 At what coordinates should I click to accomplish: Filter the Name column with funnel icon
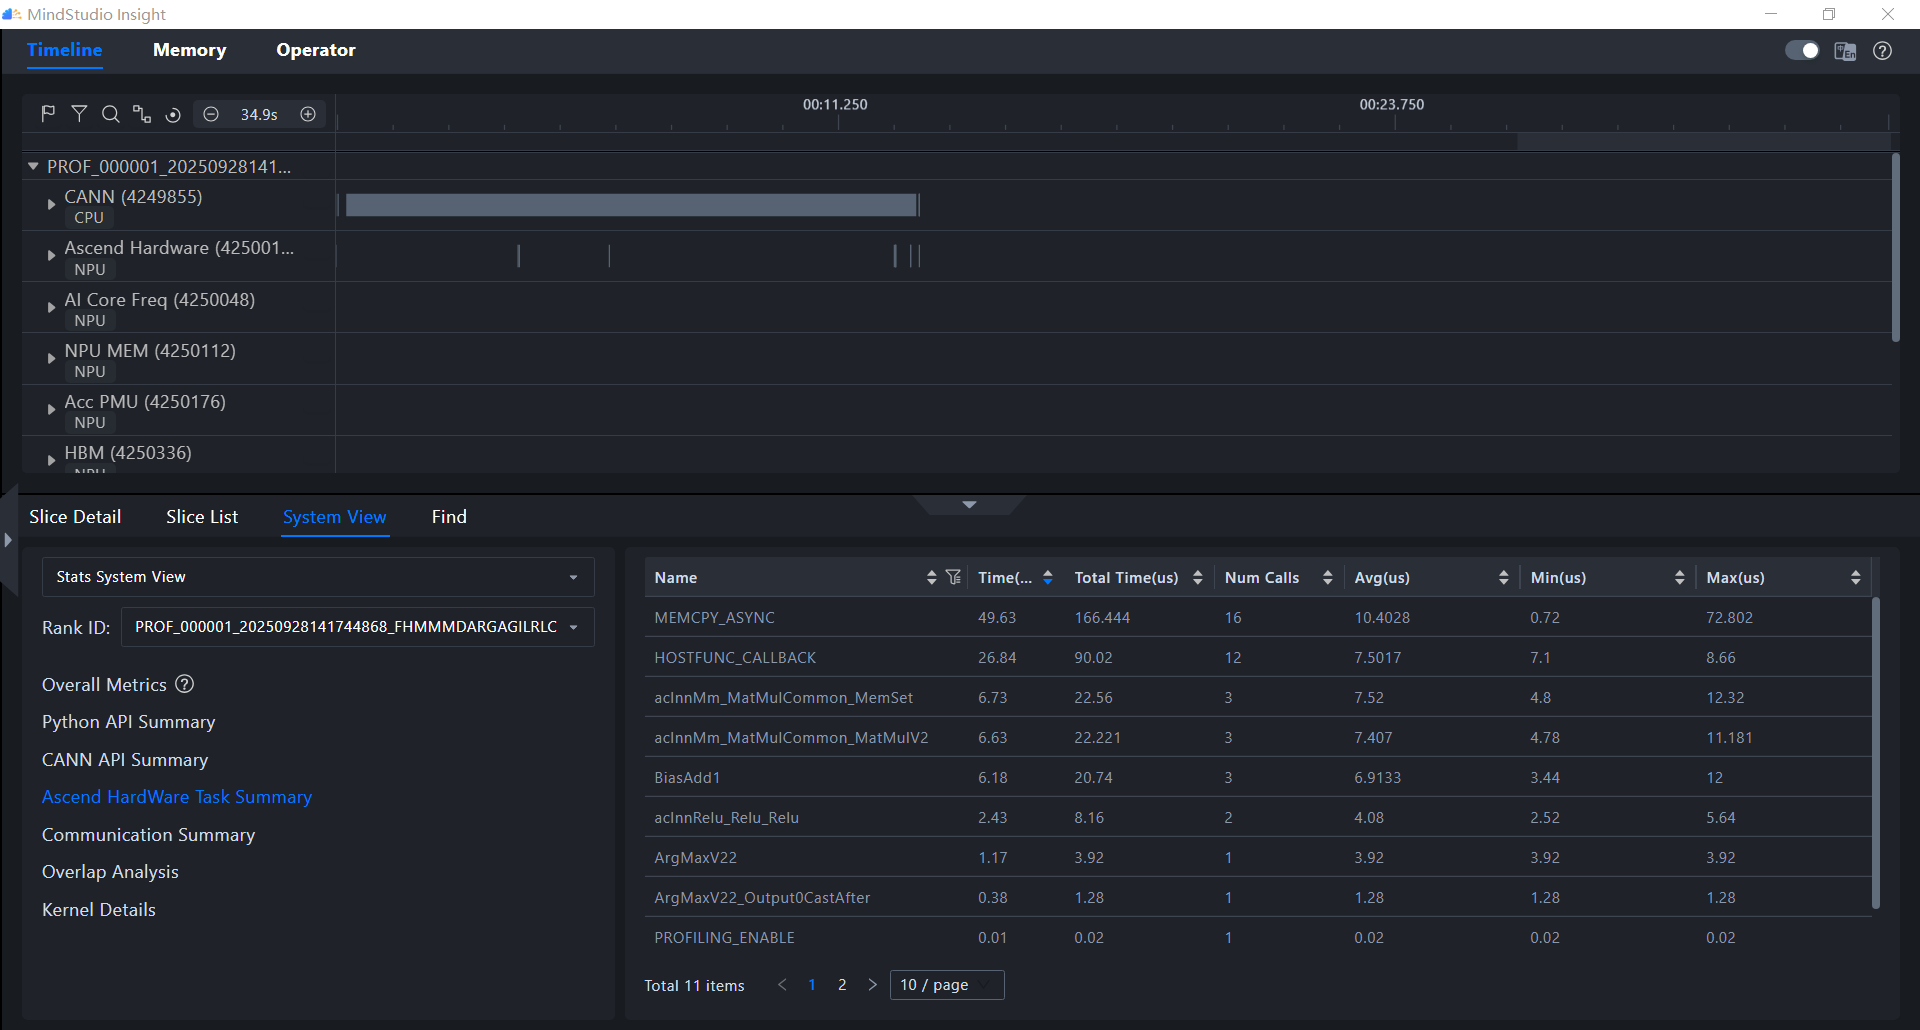tap(953, 577)
